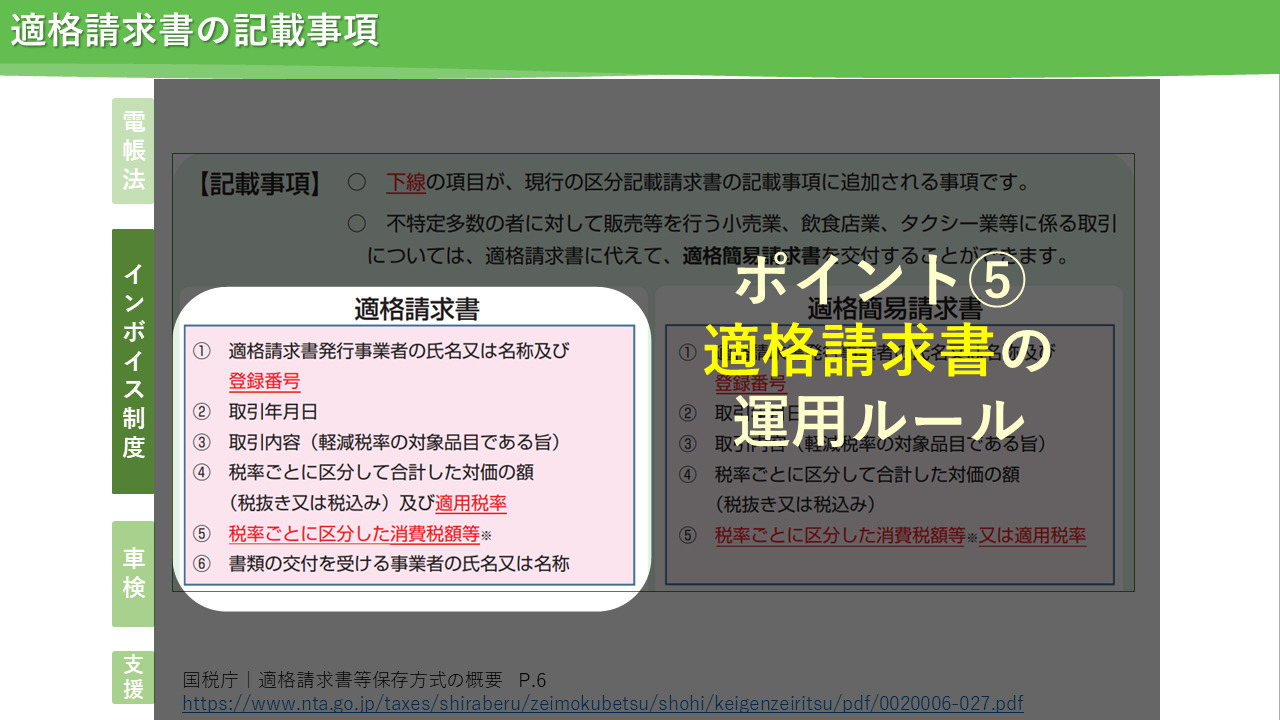The height and width of the screenshot is (720, 1280).
Task: Click the red 下線 word
Action: click(406, 183)
